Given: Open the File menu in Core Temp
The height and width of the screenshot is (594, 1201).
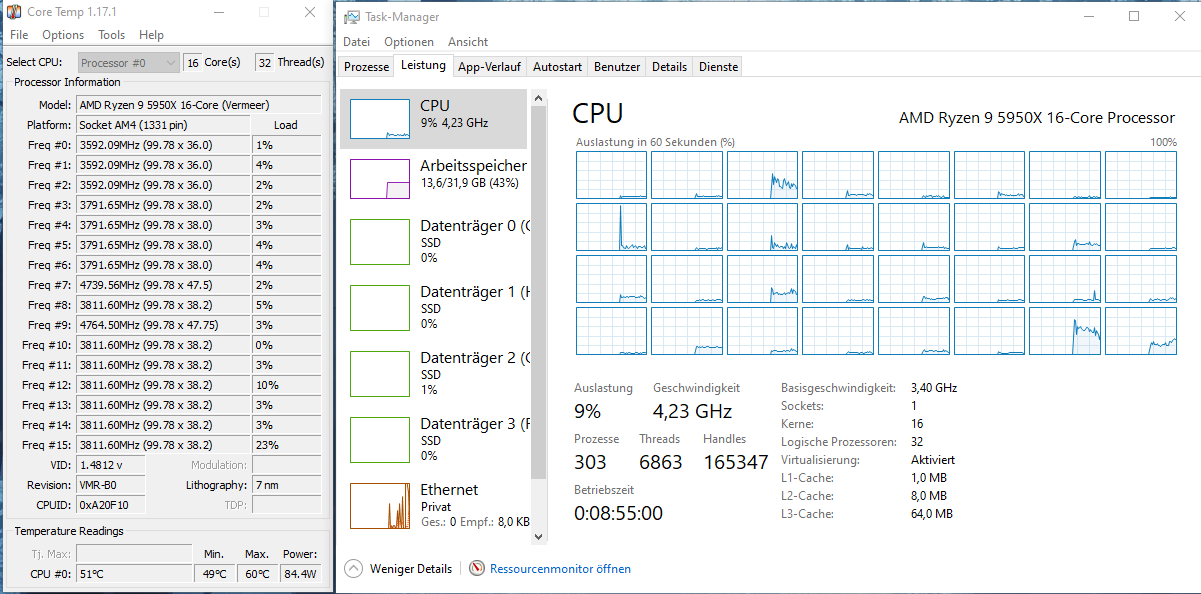Looking at the screenshot, I should pos(19,34).
